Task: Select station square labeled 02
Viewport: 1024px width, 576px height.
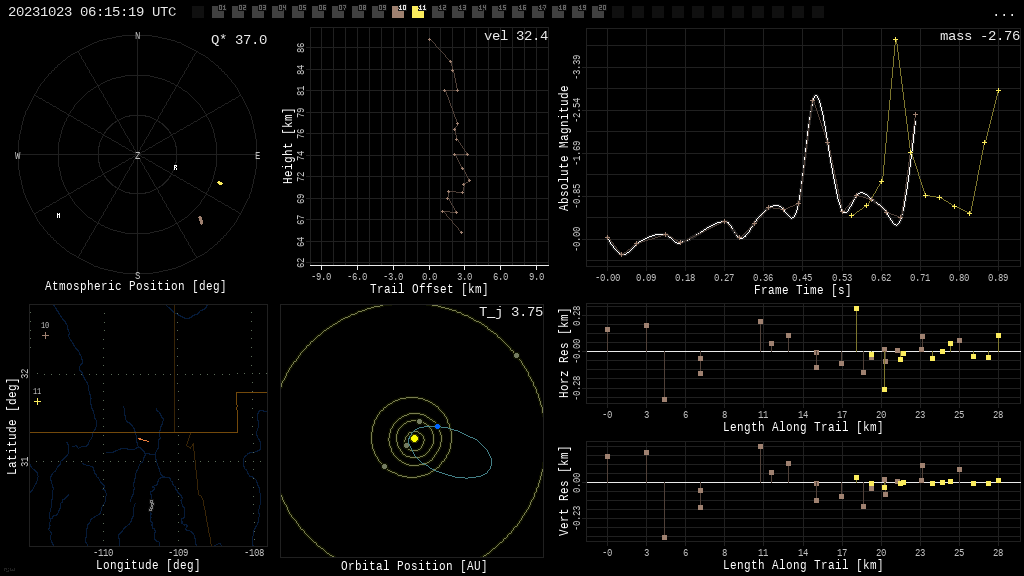Action: coord(238,12)
